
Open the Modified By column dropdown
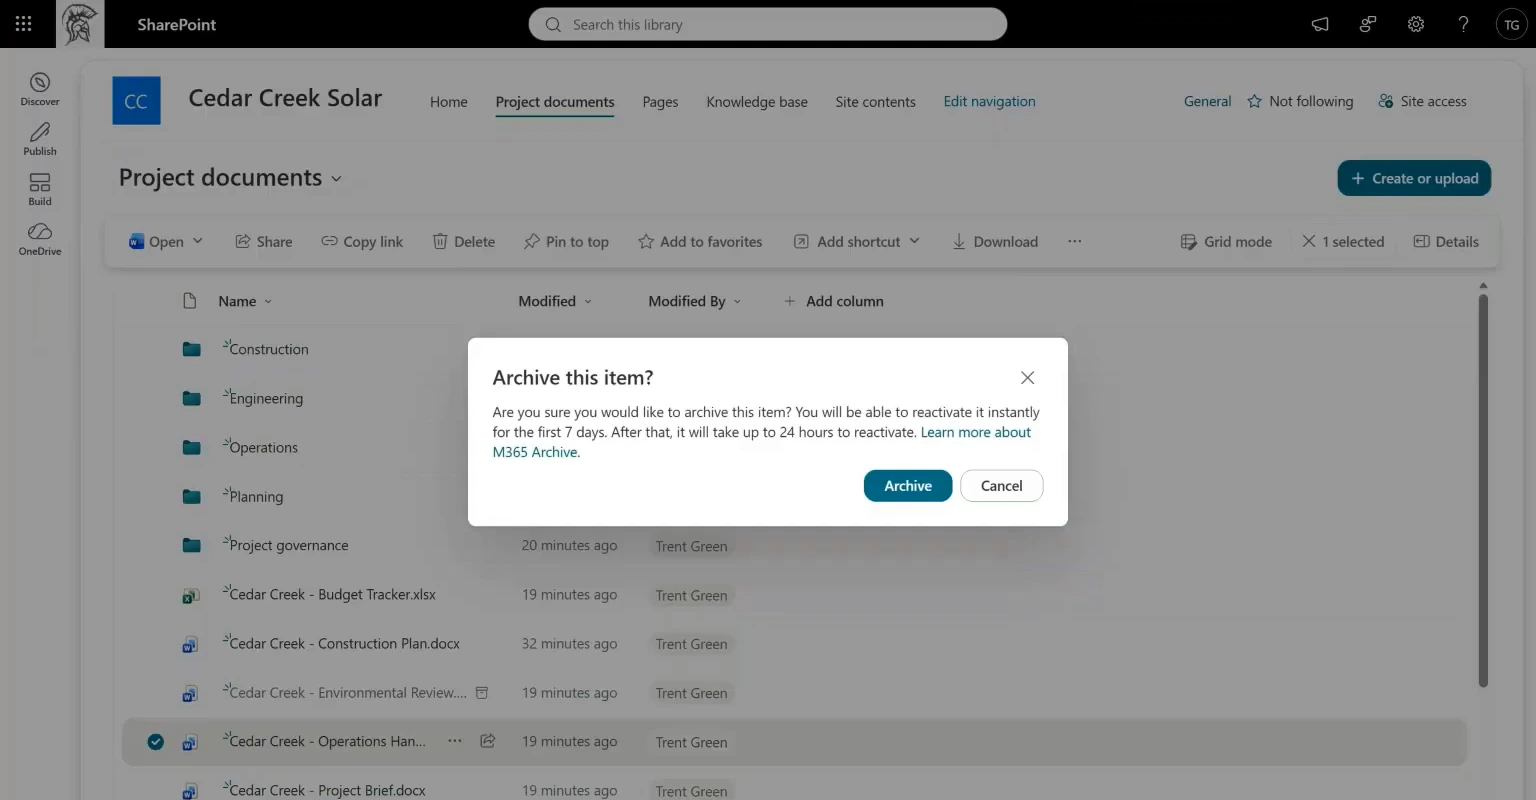[695, 301]
